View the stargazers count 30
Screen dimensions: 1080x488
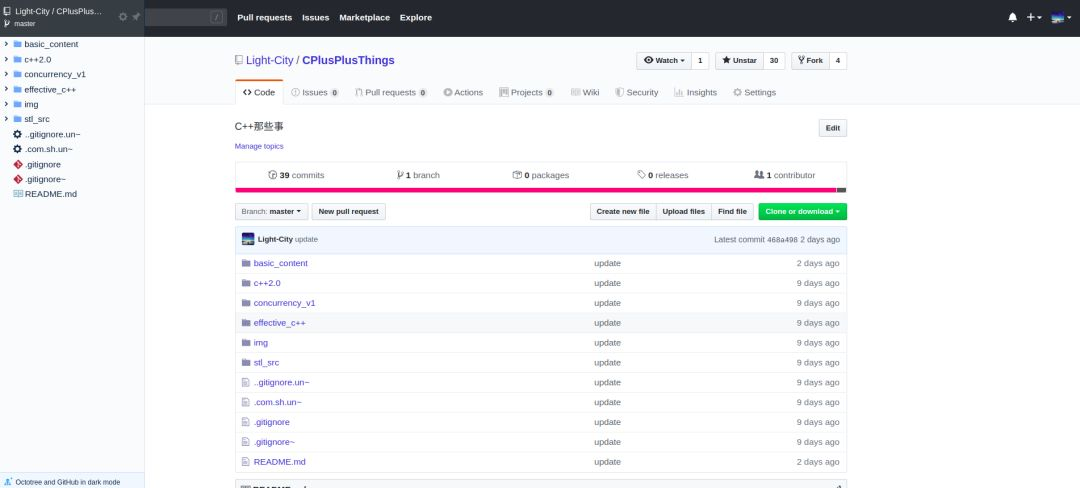click(x=773, y=61)
